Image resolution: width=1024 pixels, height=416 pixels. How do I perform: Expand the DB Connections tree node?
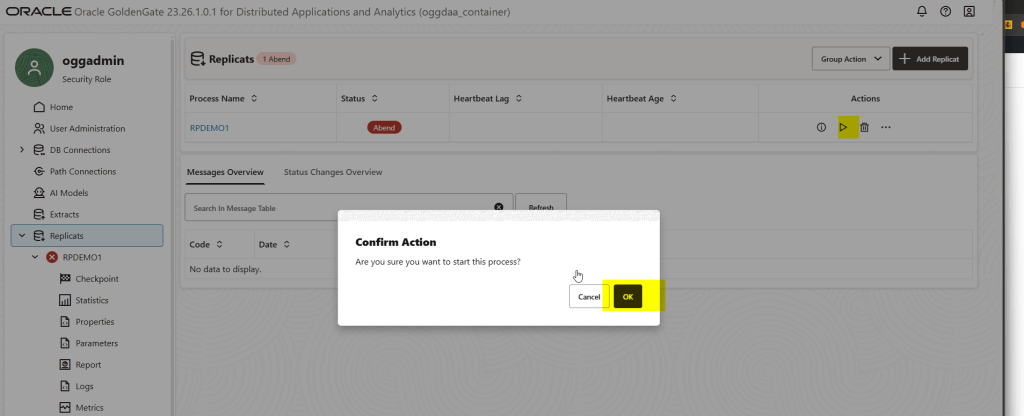22,150
